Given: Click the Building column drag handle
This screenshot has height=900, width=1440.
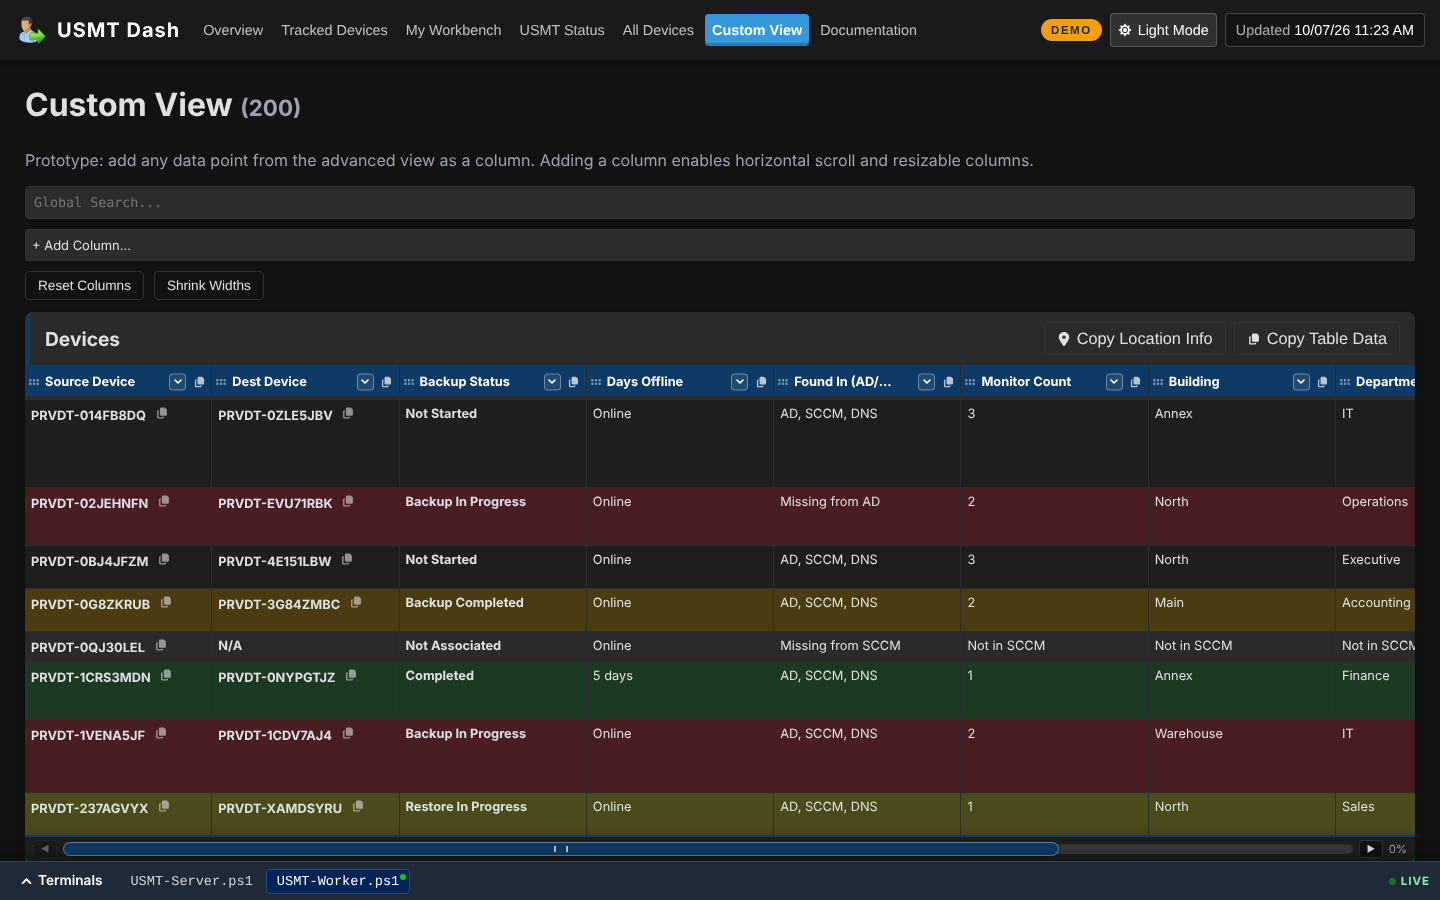Looking at the screenshot, I should click(x=1158, y=382).
